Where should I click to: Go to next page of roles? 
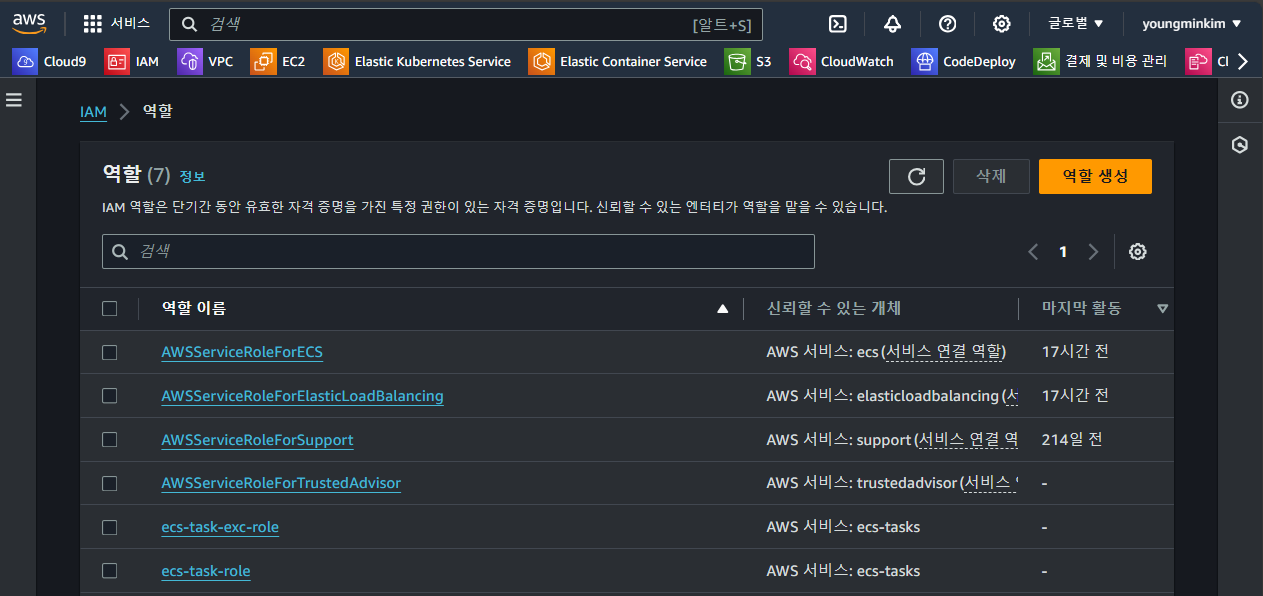[x=1093, y=252]
